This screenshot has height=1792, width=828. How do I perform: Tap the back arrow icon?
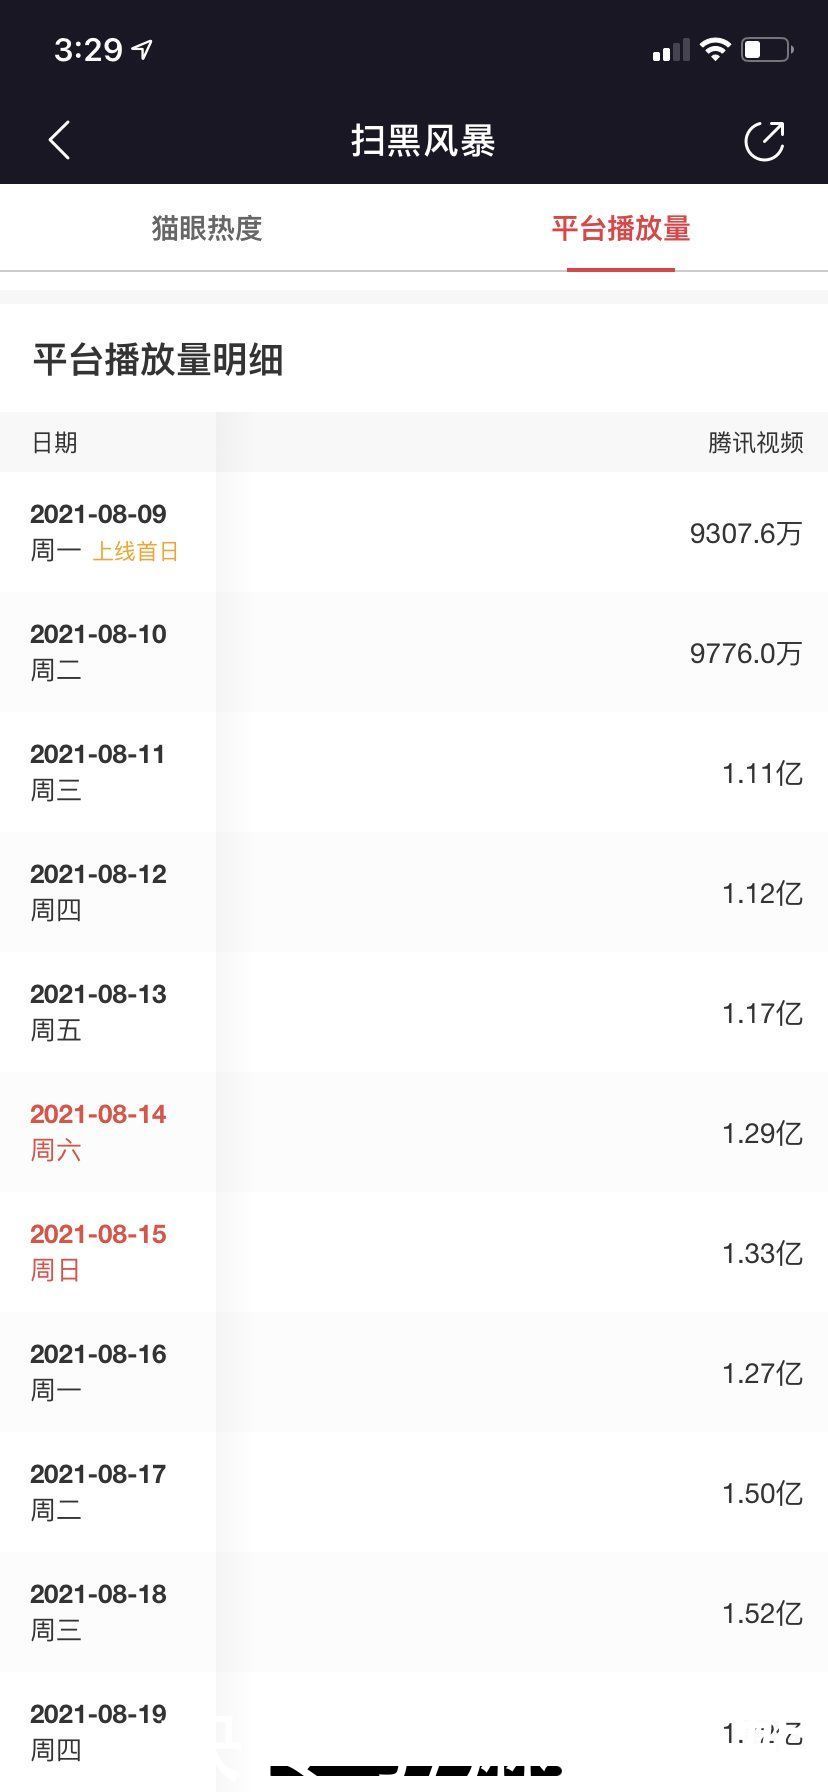[x=60, y=140]
